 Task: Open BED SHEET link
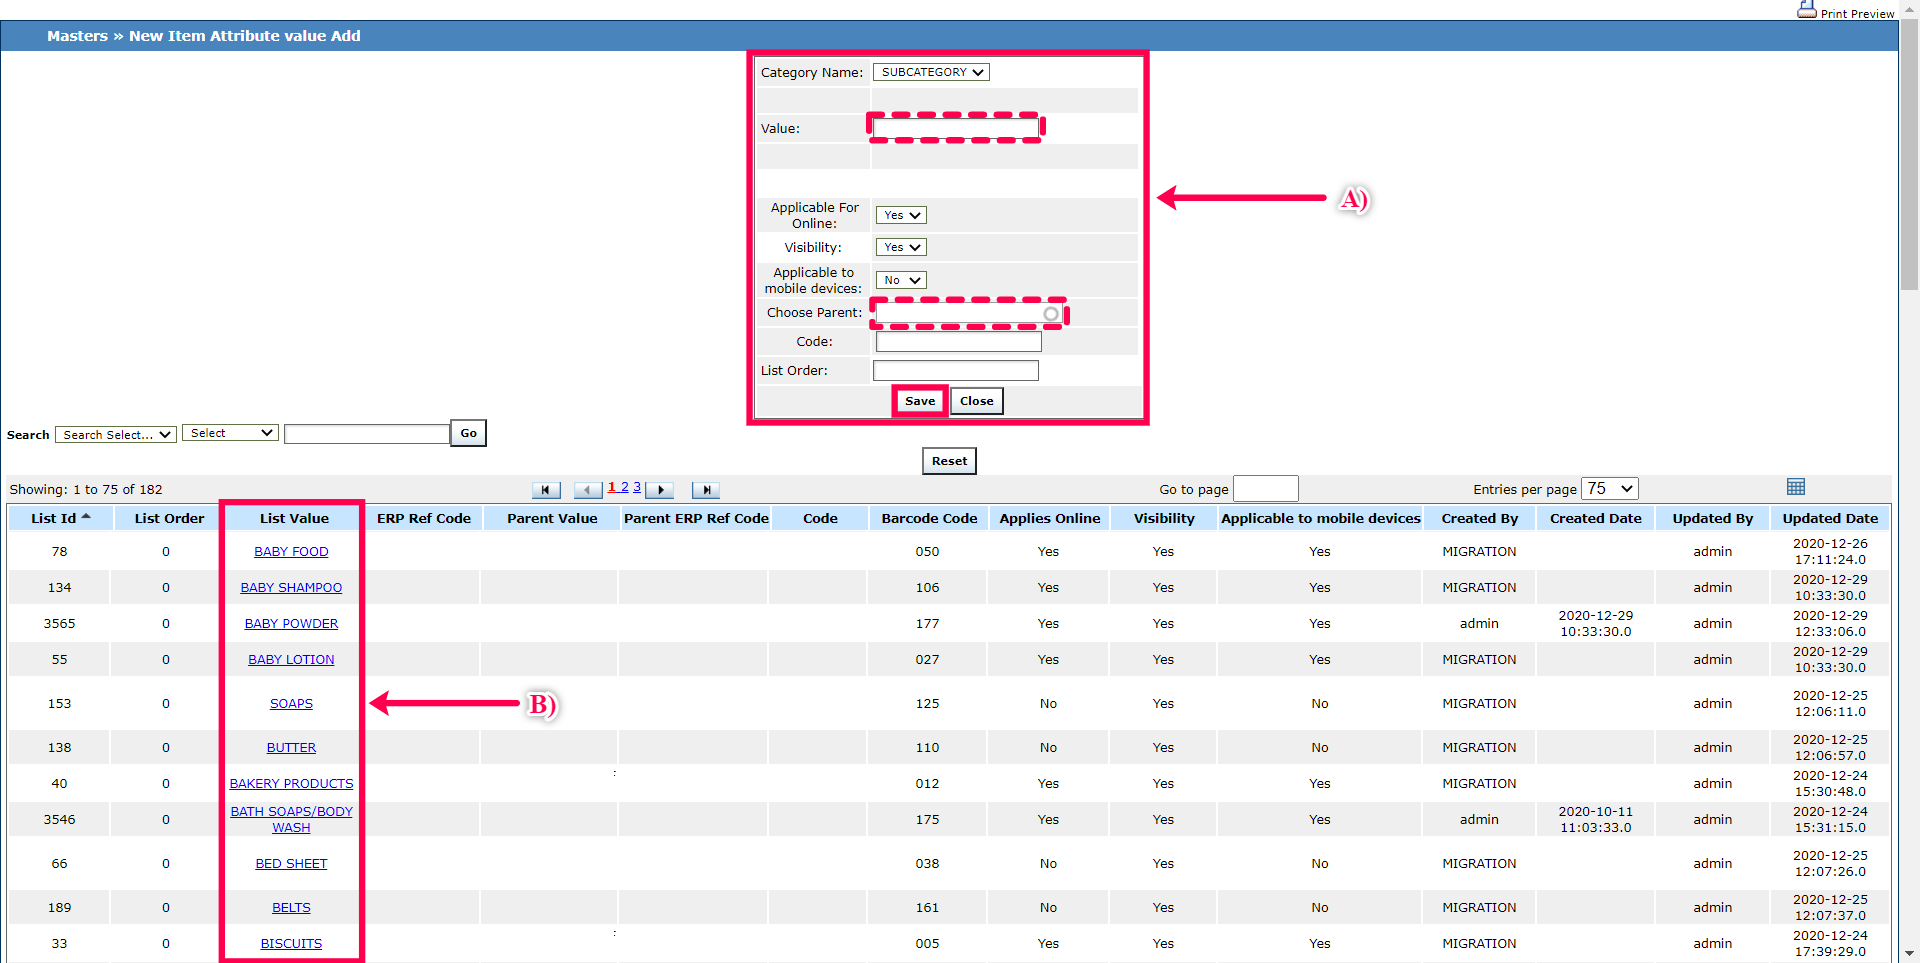[291, 864]
